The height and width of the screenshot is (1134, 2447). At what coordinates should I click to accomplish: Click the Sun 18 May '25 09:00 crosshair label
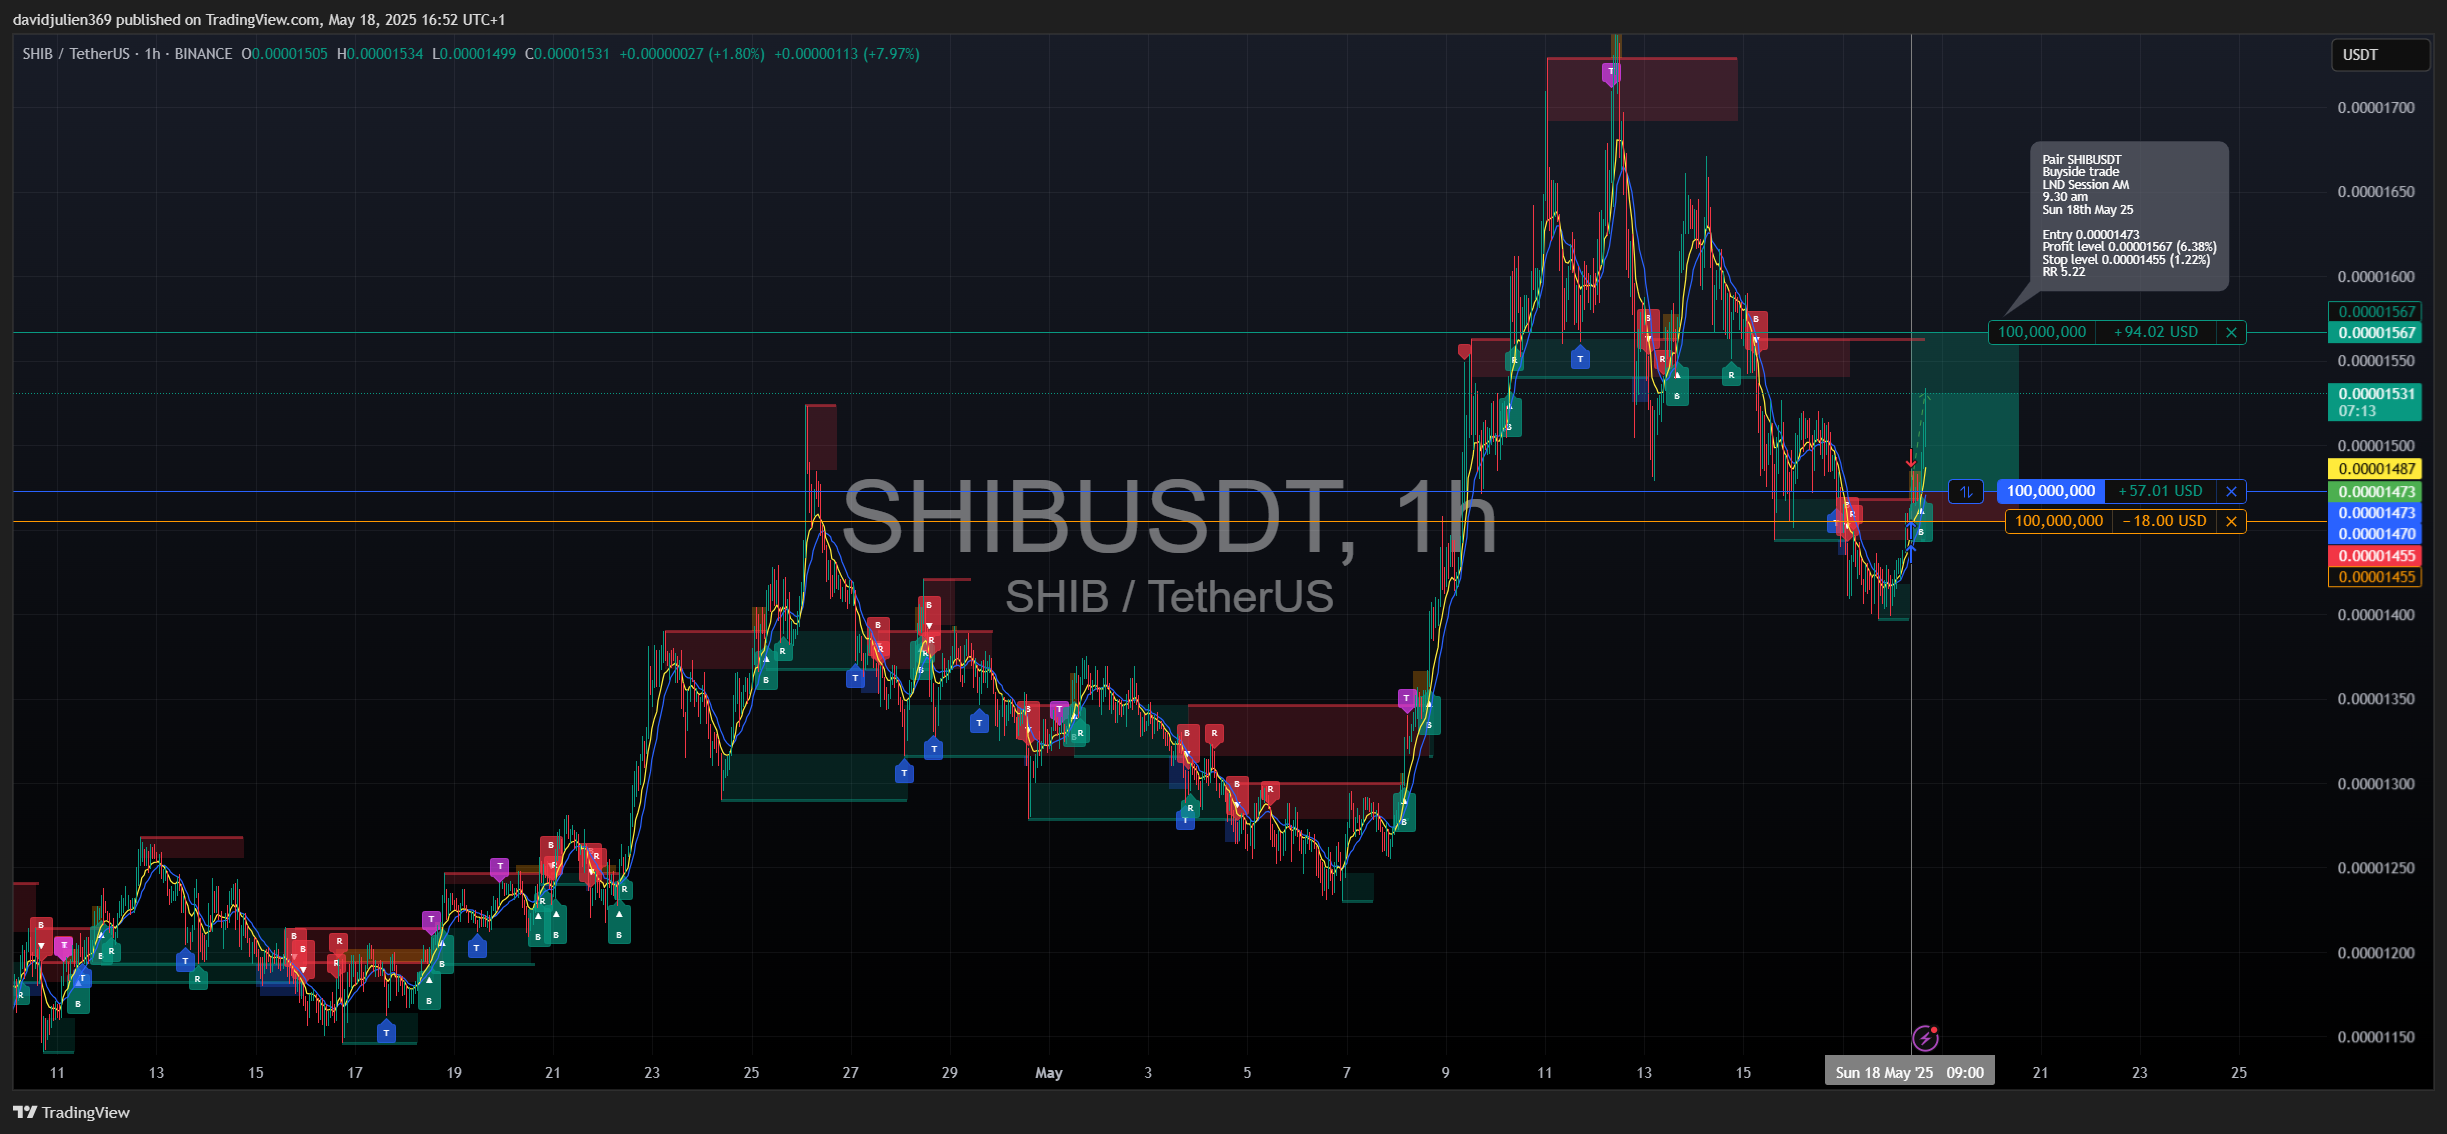pyautogui.click(x=1909, y=1072)
